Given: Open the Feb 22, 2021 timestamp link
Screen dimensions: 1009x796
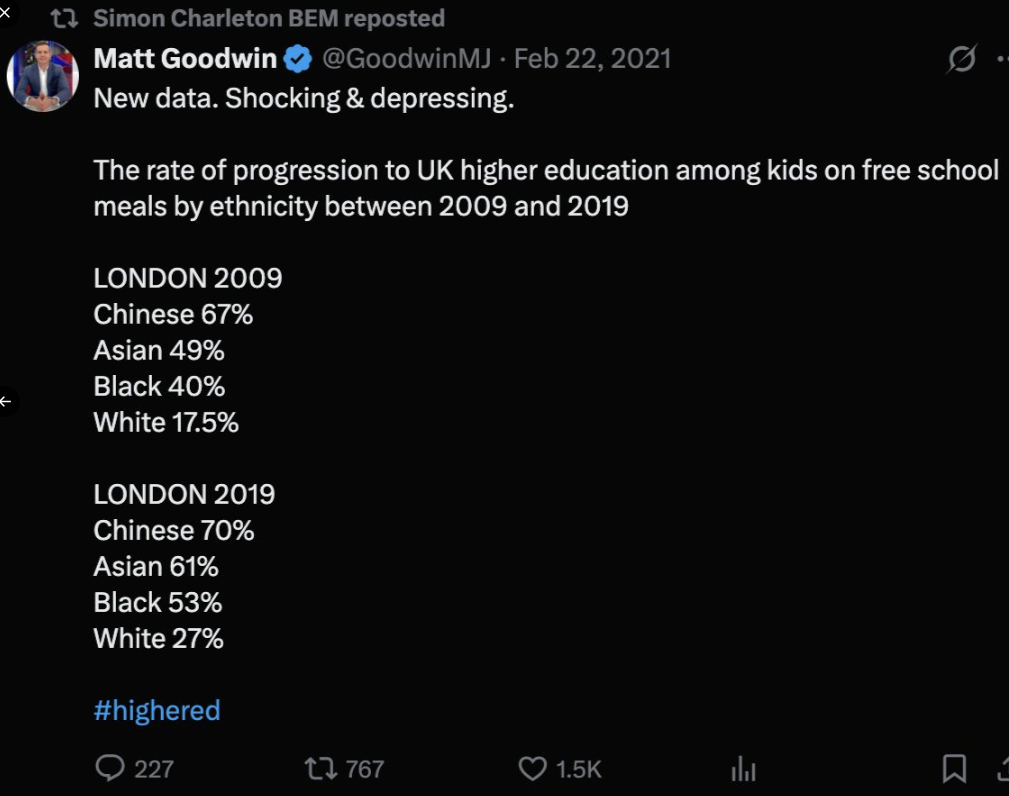Looking at the screenshot, I should (592, 59).
